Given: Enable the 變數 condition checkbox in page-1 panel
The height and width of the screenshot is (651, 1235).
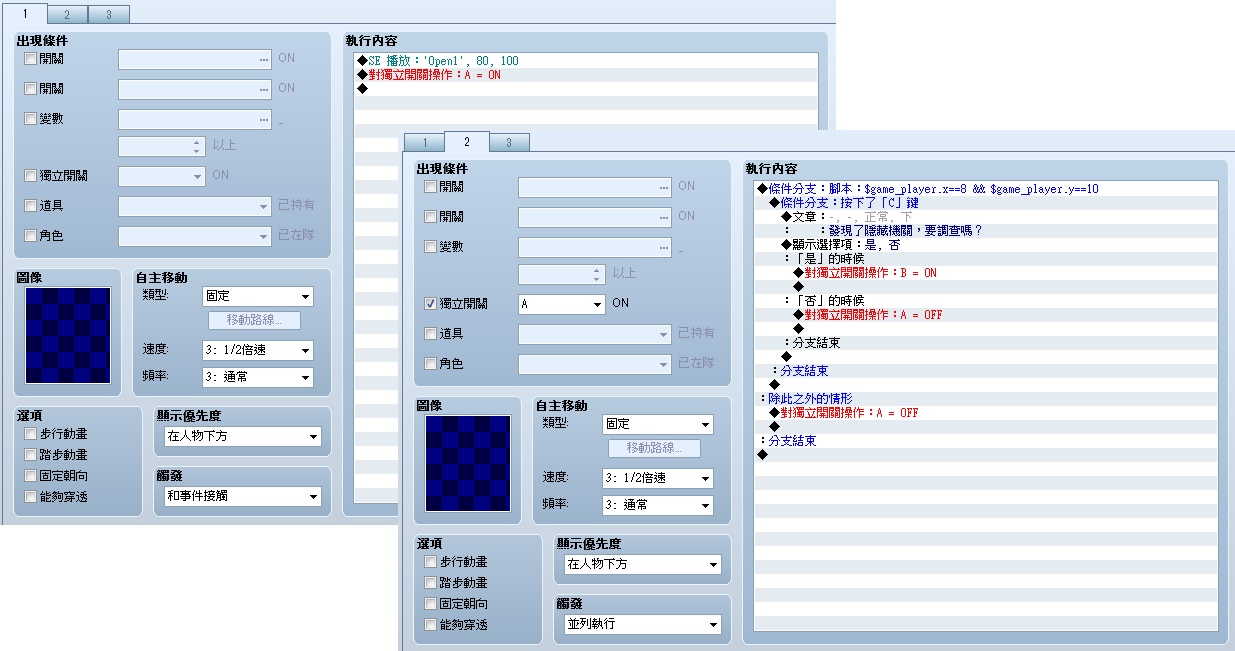Looking at the screenshot, I should coord(31,119).
